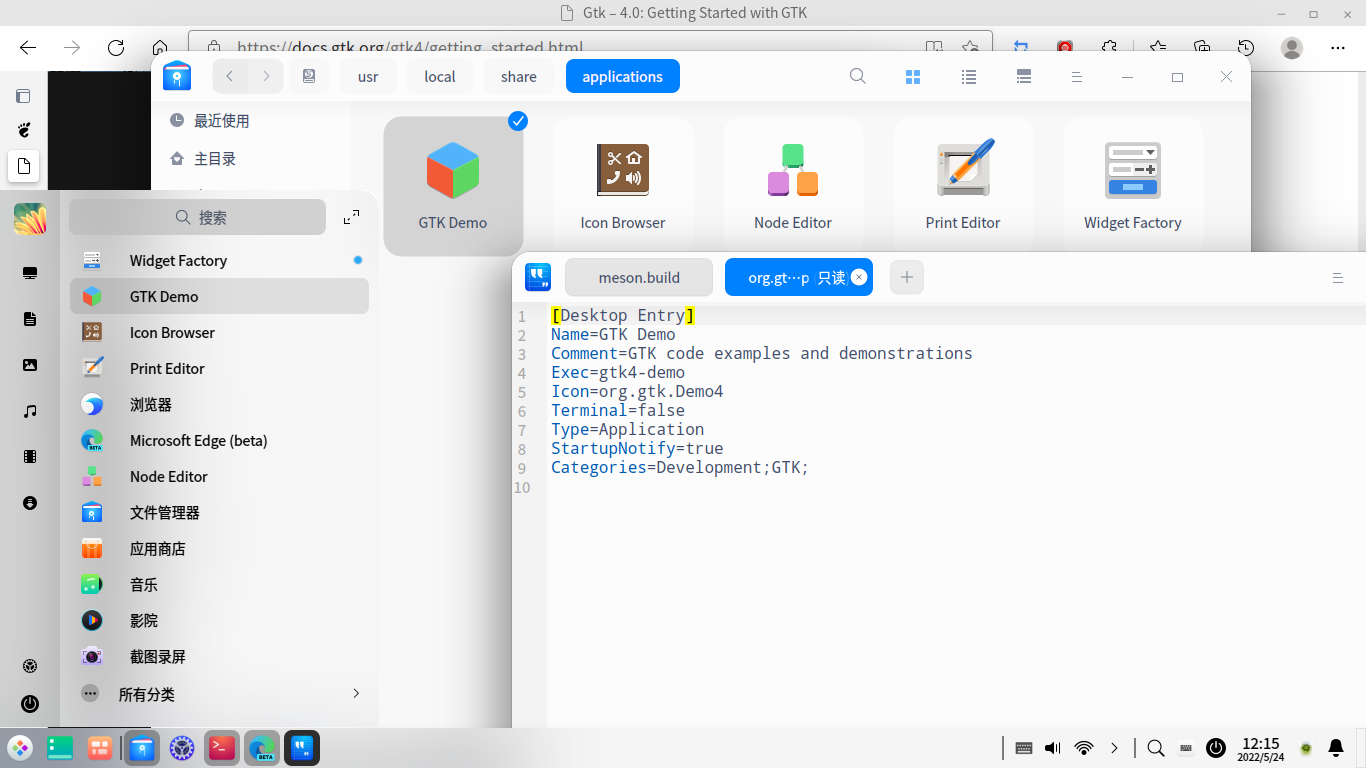Switch to the meson.build editor tab
Image resolution: width=1366 pixels, height=768 pixels.
[639, 277]
